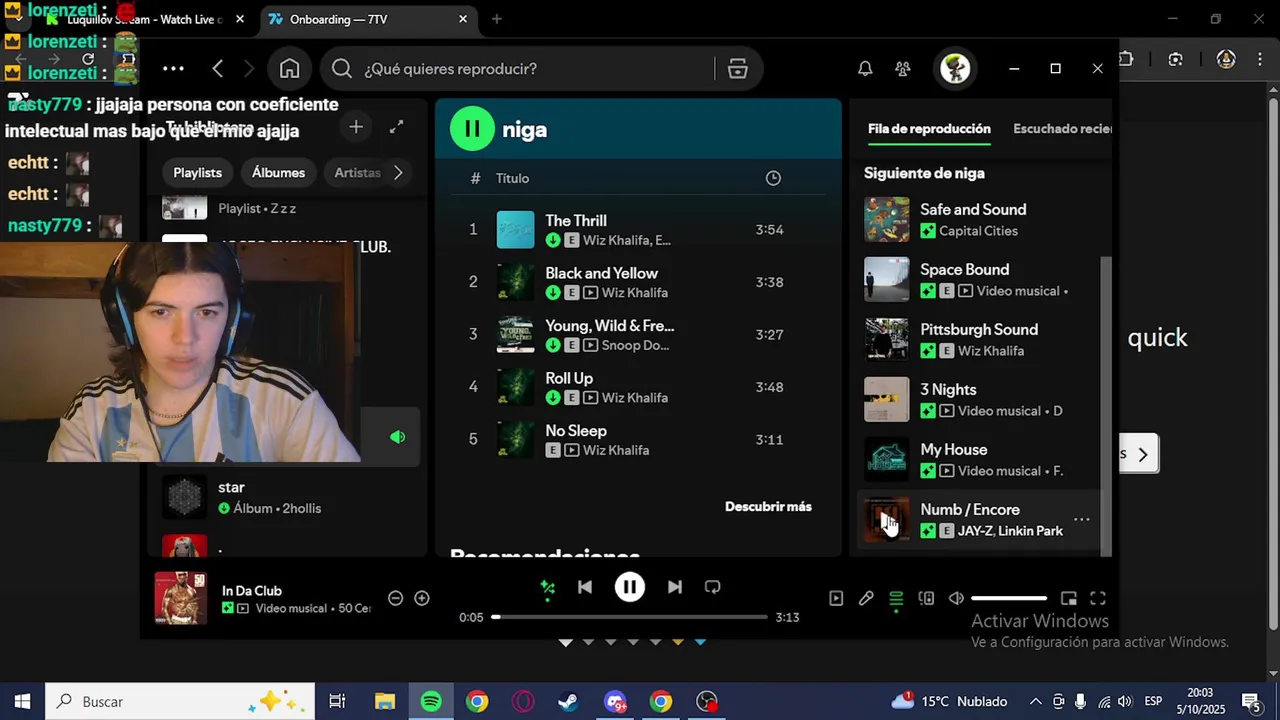Open the notifications bell
The image size is (1280, 720).
865,69
